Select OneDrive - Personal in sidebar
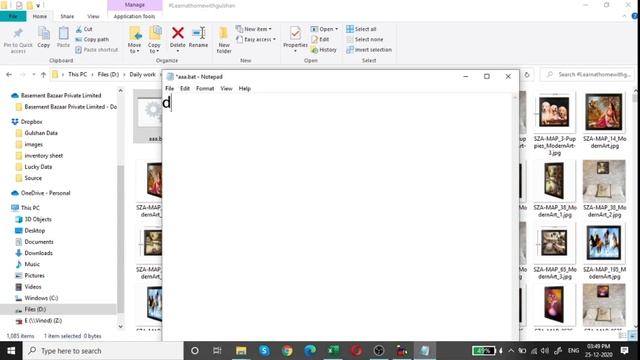Viewport: 640px width, 360px height. (45, 193)
